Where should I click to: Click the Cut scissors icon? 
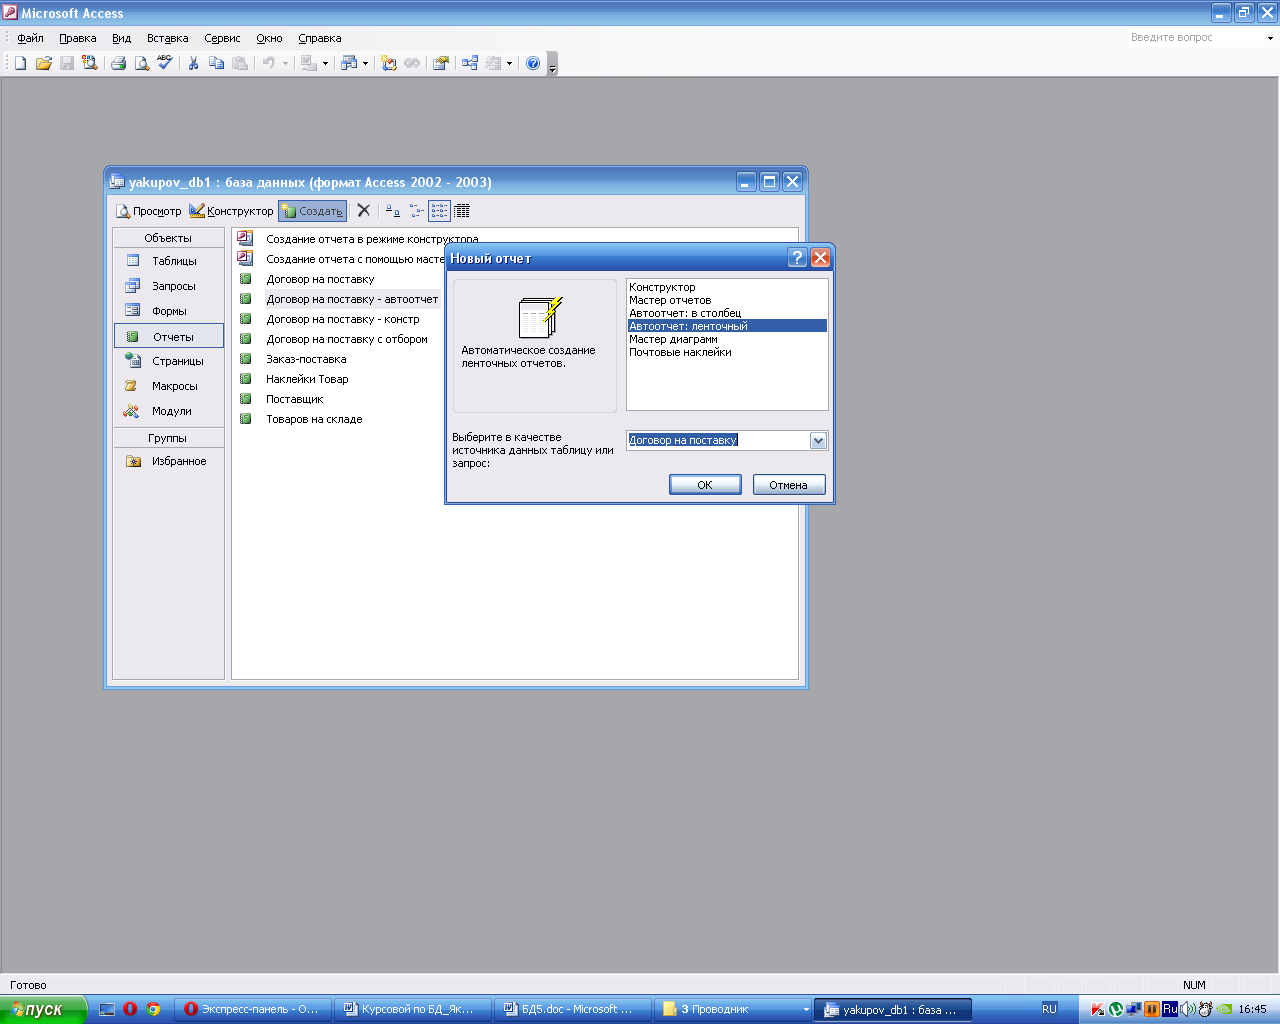click(193, 63)
